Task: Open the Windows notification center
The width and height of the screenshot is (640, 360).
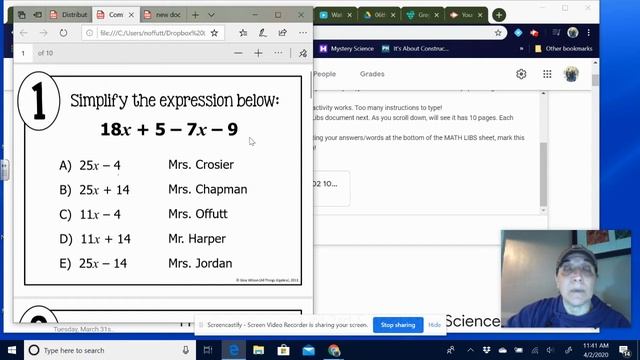Action: (x=624, y=350)
